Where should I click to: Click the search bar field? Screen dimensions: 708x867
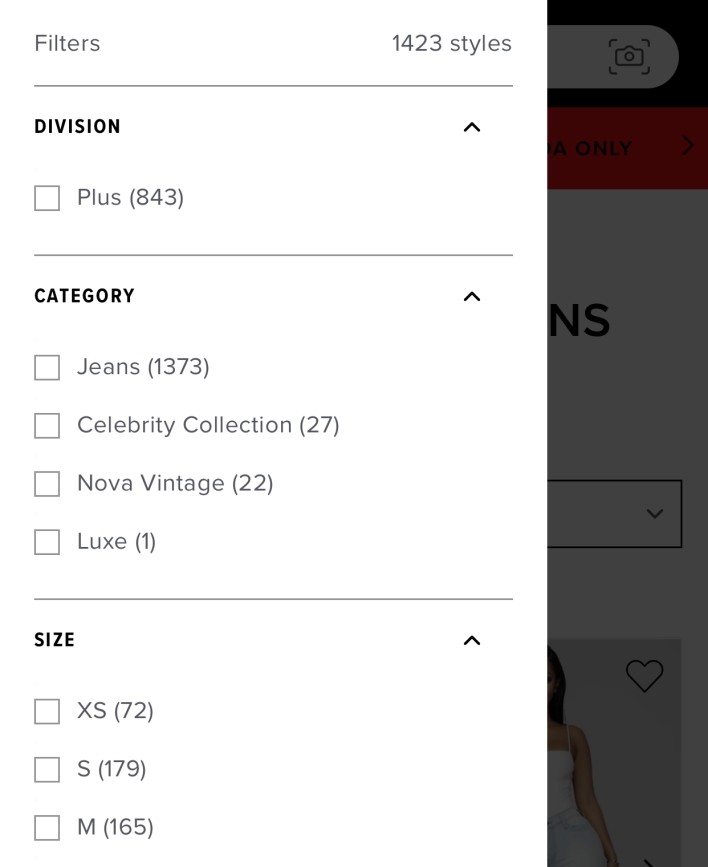(x=575, y=56)
